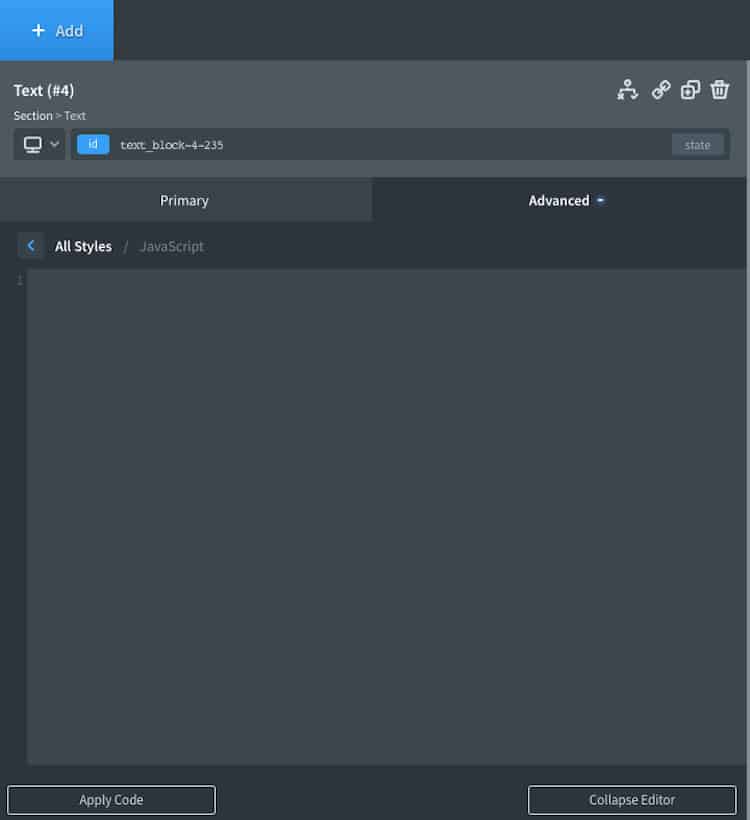The width and height of the screenshot is (750, 820).
Task: Duplicate the Text element
Action: [690, 90]
